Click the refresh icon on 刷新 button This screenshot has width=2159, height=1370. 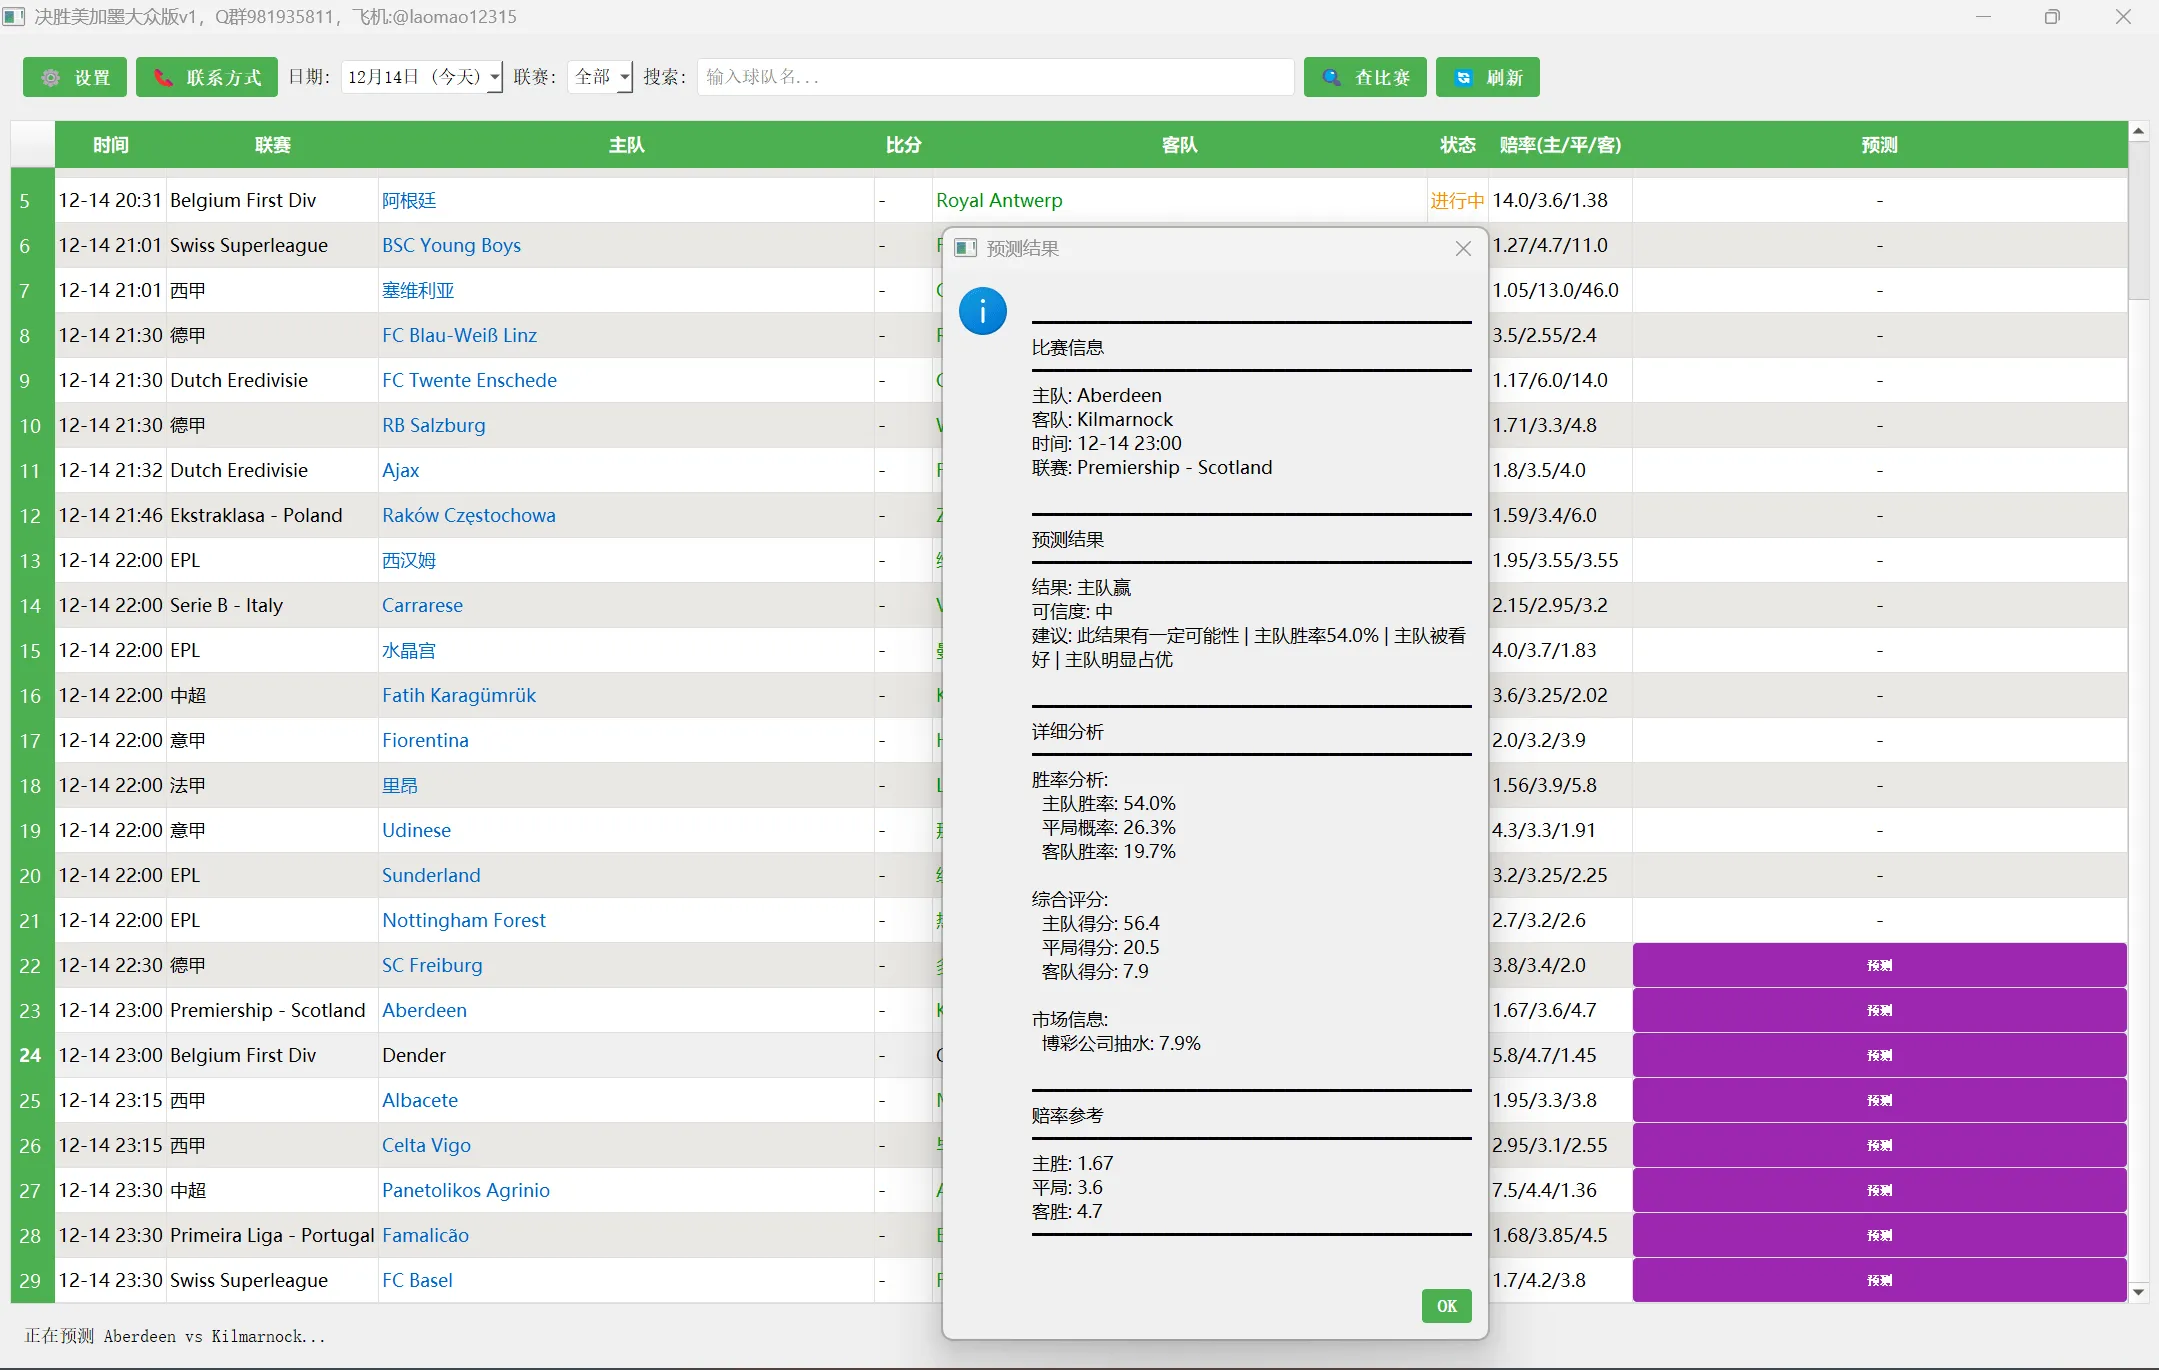coord(1463,78)
